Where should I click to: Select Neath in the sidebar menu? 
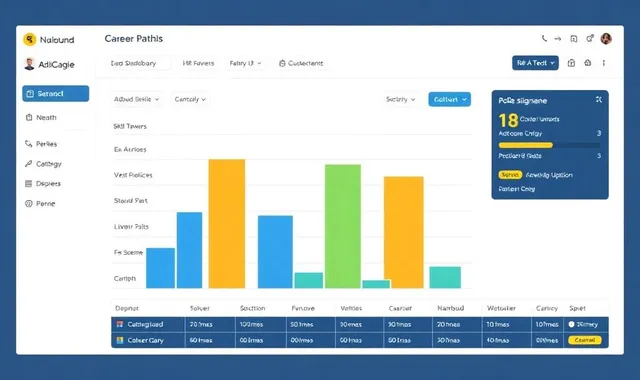click(46, 118)
